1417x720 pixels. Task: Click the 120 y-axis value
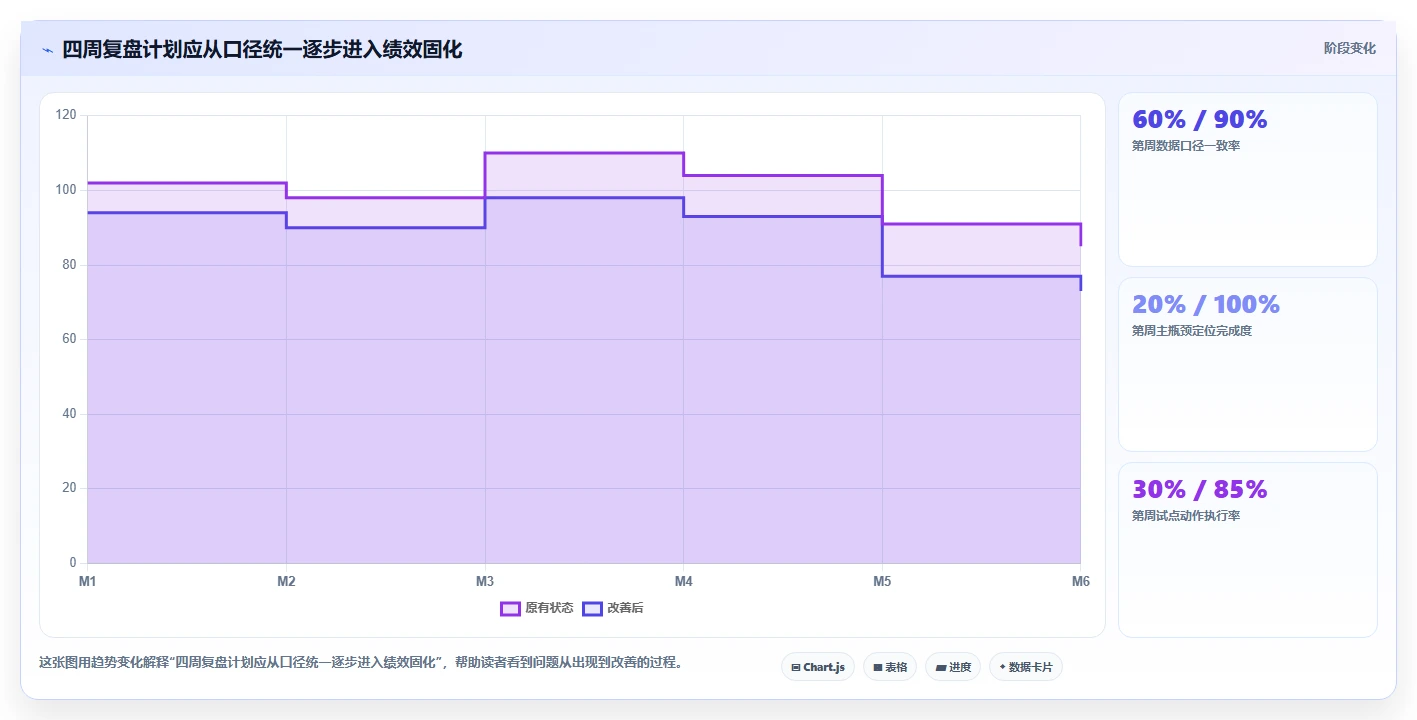coord(66,116)
